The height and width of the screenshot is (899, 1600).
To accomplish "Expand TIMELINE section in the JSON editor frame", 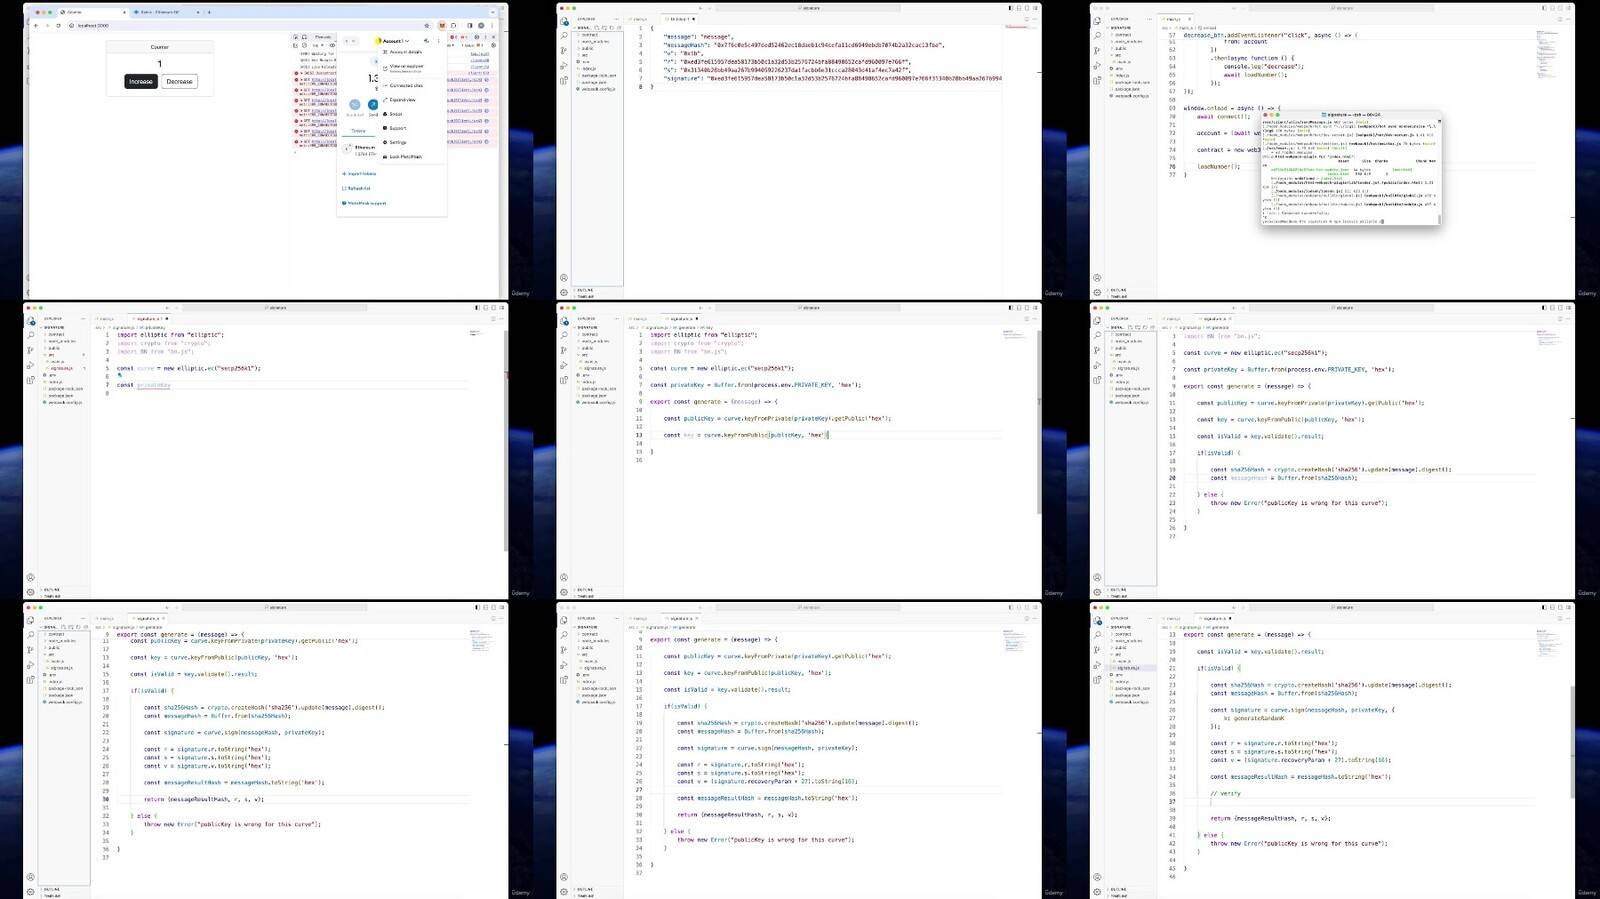I will point(586,296).
